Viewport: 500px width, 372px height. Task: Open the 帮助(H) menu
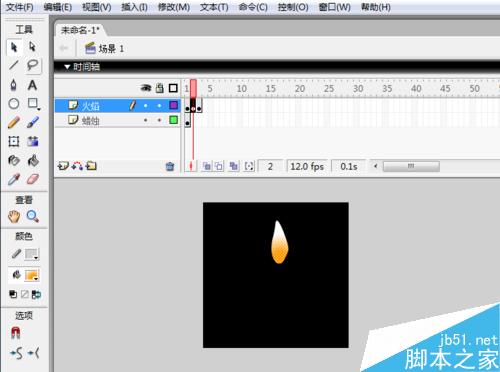(376, 7)
